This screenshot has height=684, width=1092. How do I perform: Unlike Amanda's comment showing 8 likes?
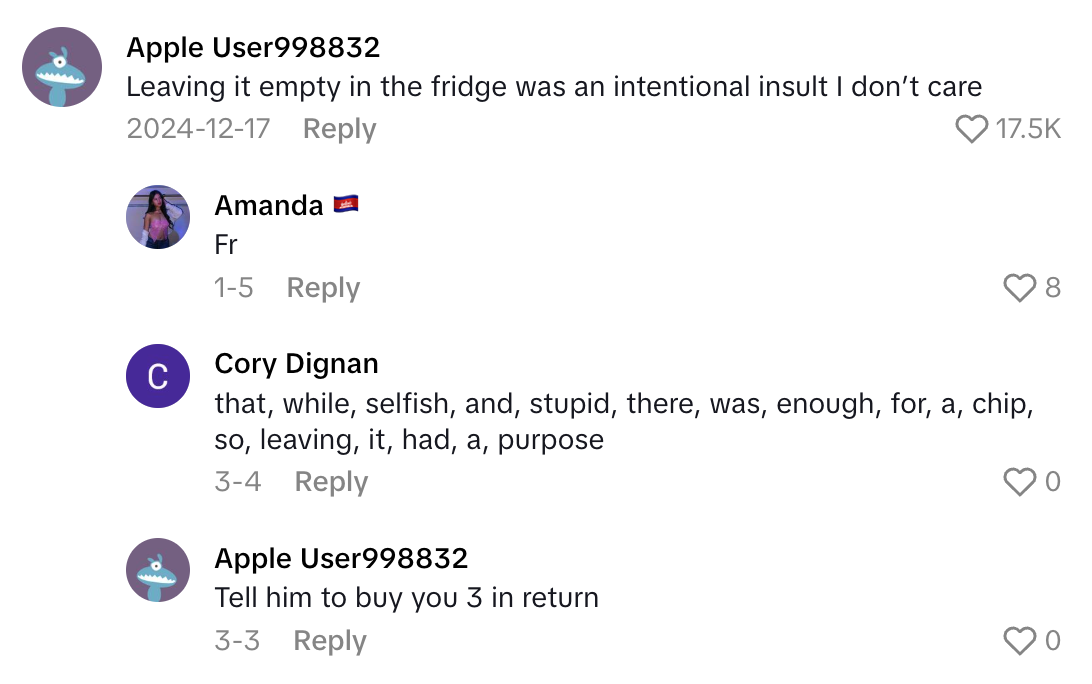pos(1021,289)
